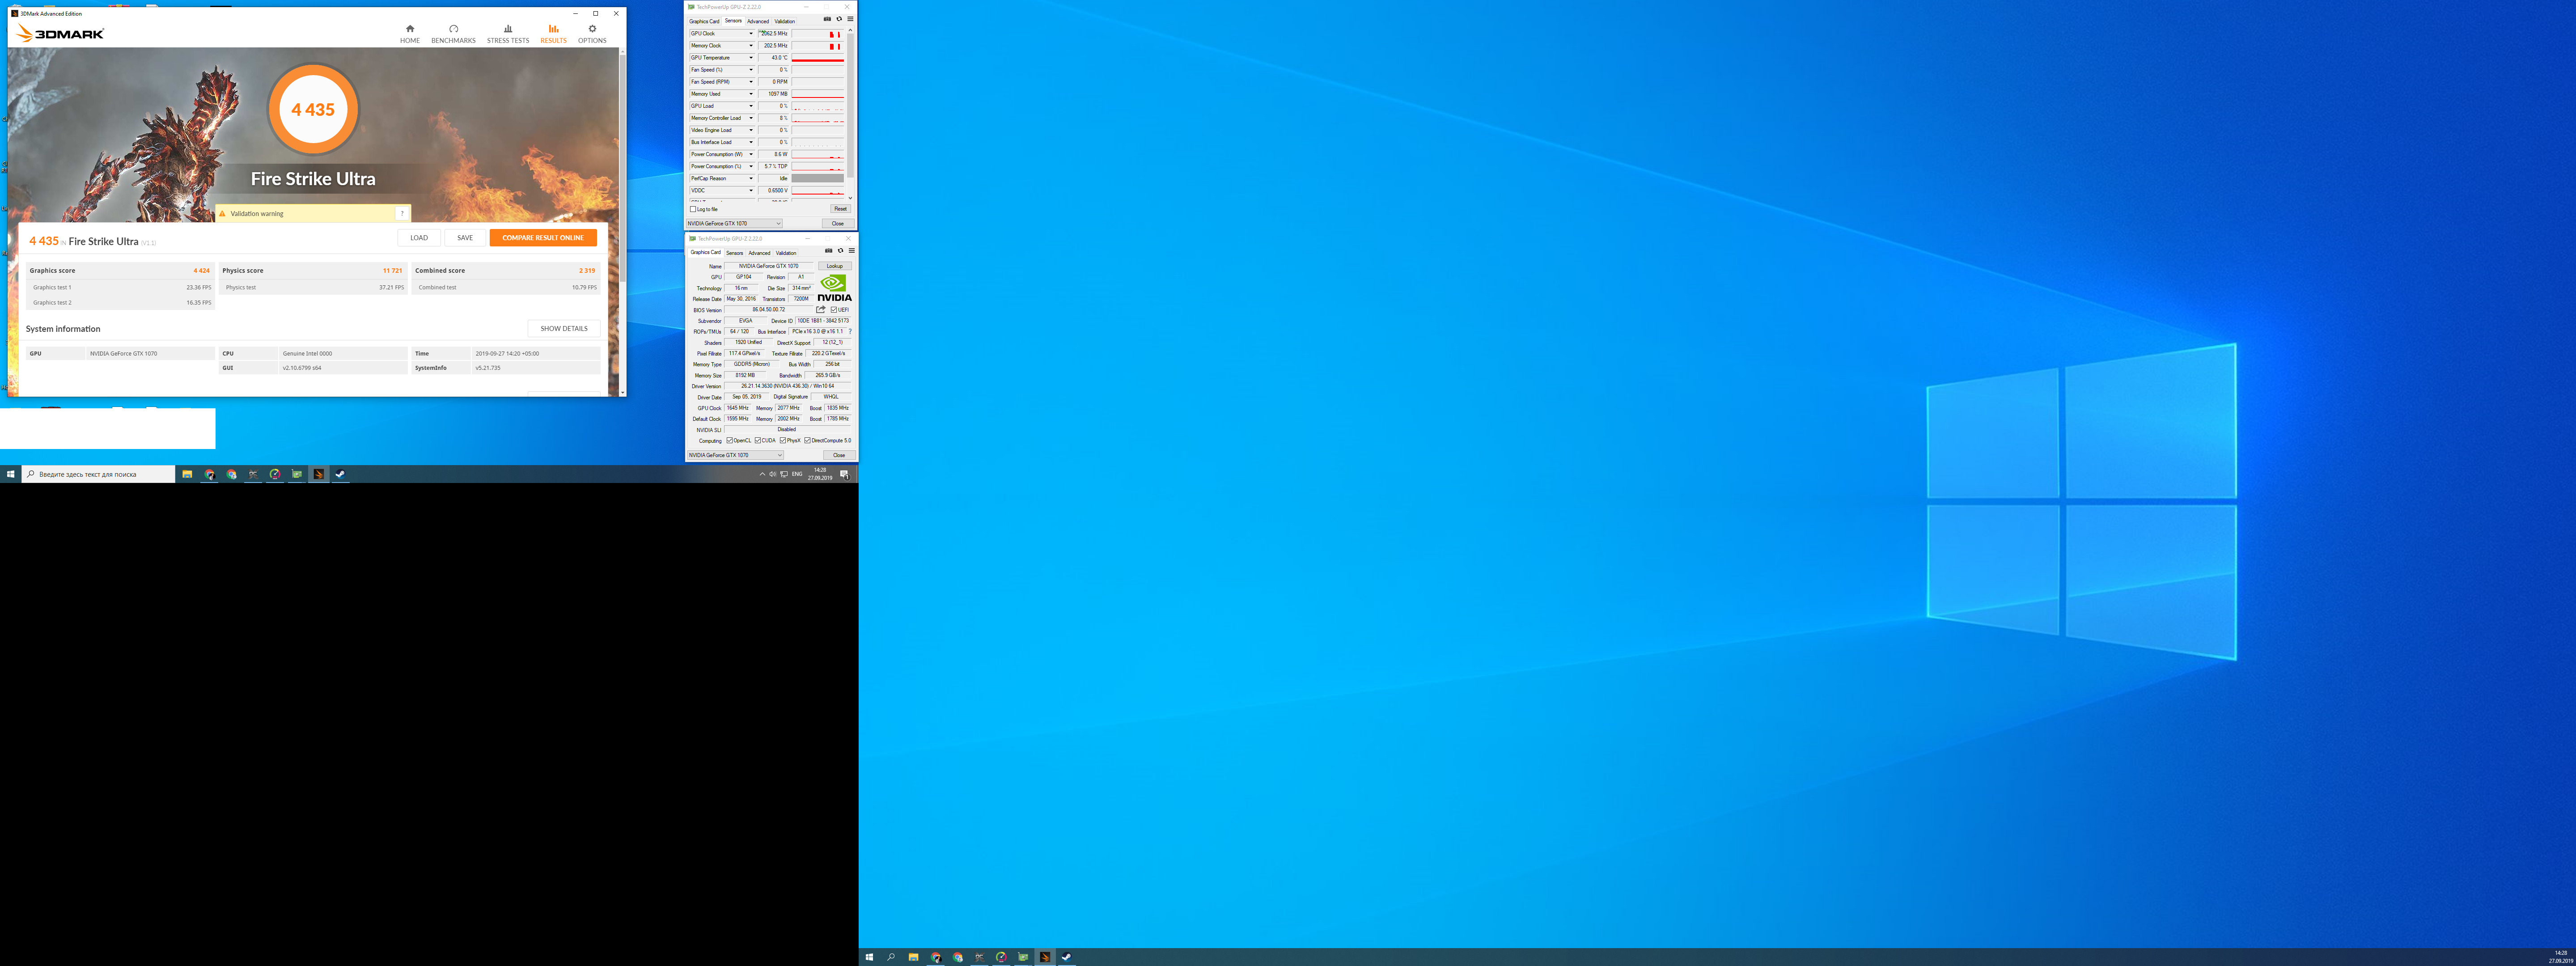
Task: Click the 3DMark taskbar icon on left taskbar
Action: pos(318,474)
